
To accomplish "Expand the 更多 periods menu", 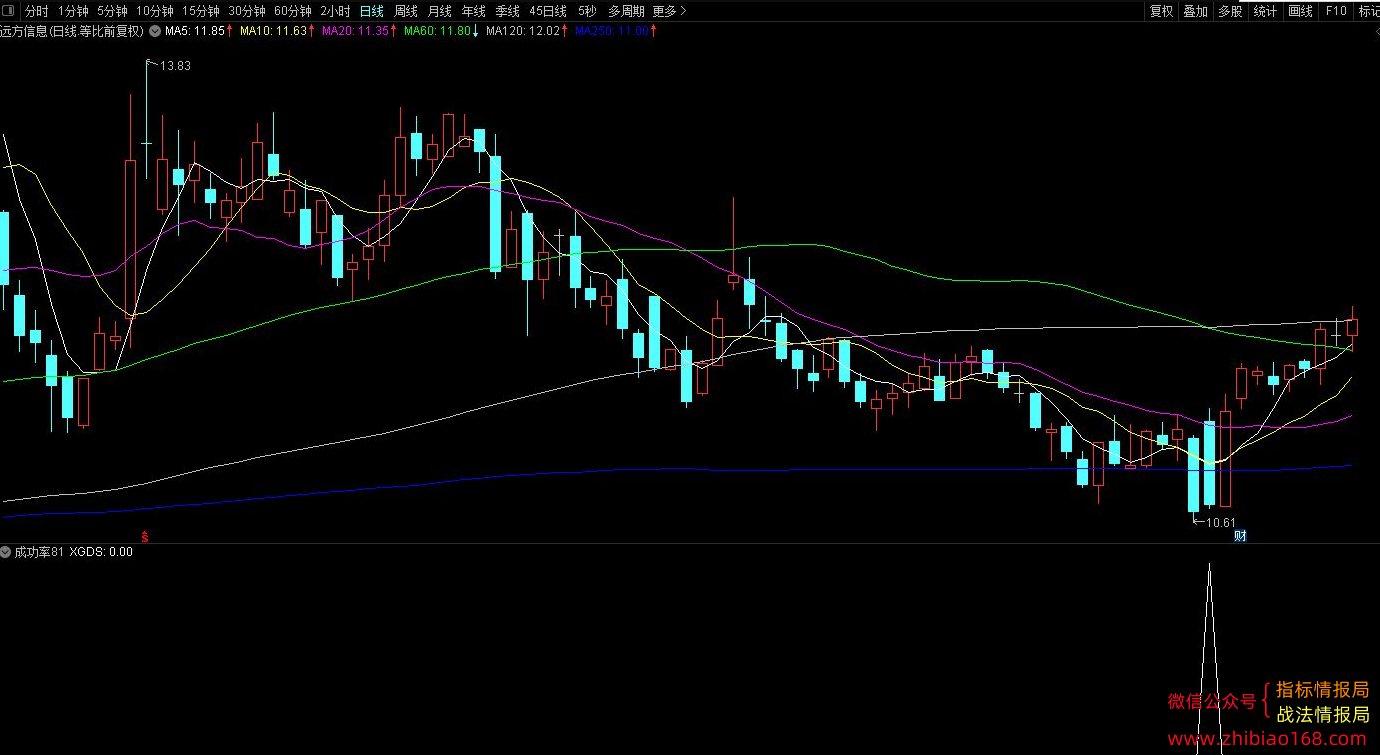I will [x=668, y=11].
